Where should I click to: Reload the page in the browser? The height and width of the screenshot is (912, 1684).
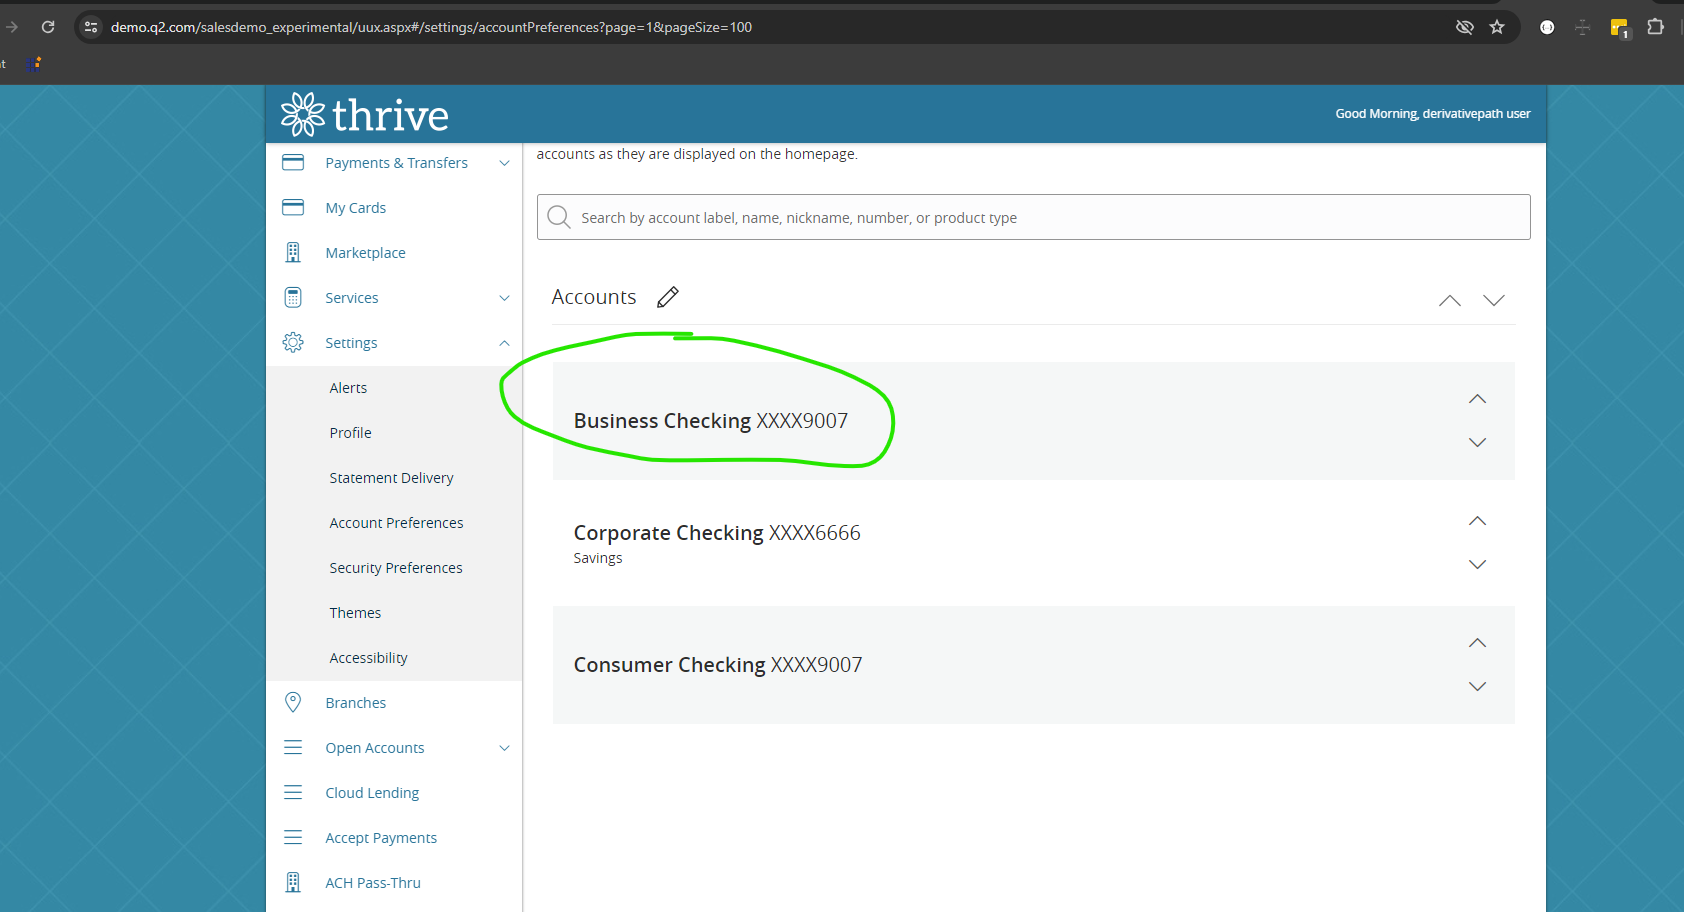coord(48,27)
